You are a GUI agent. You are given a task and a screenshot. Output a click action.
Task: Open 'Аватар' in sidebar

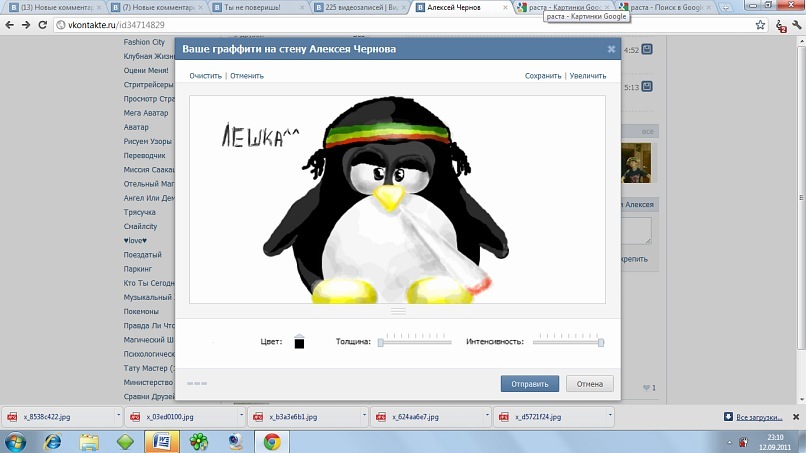click(136, 127)
